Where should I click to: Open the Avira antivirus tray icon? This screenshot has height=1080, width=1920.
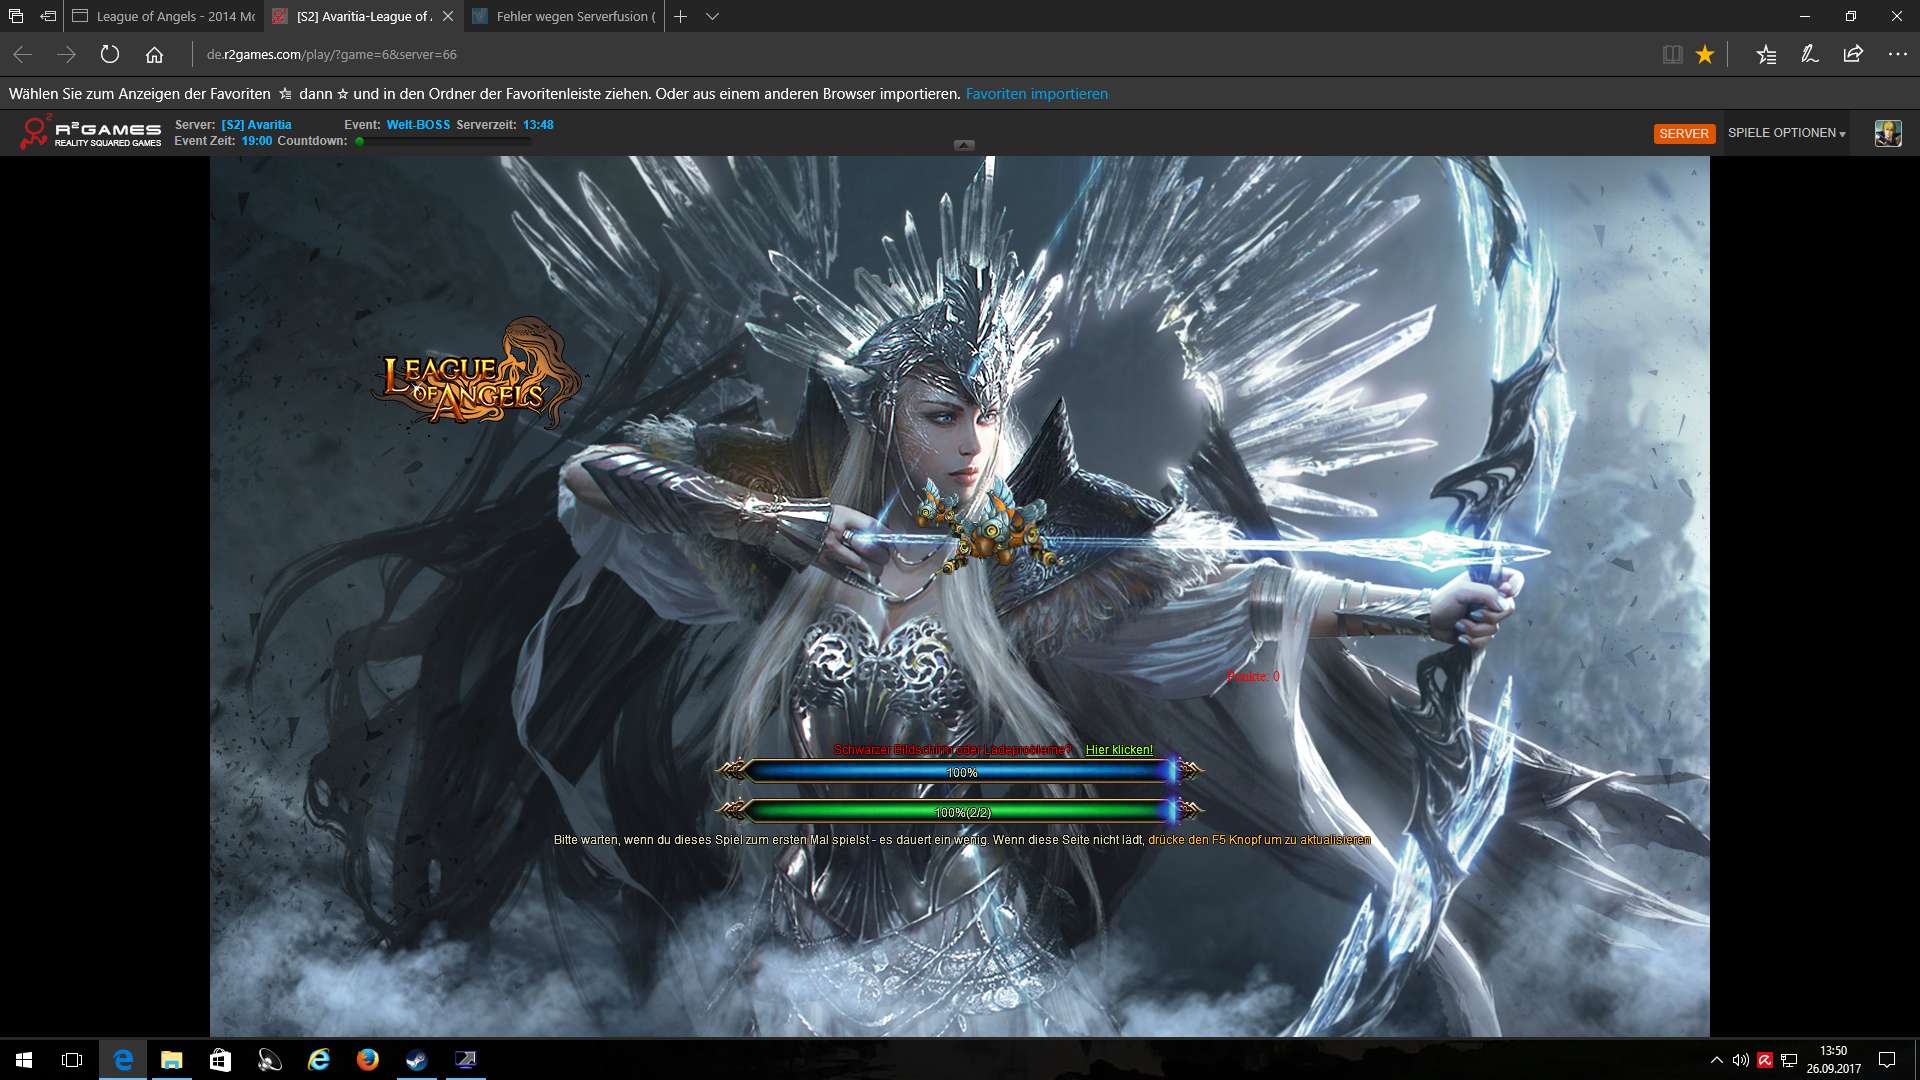coord(1765,1060)
